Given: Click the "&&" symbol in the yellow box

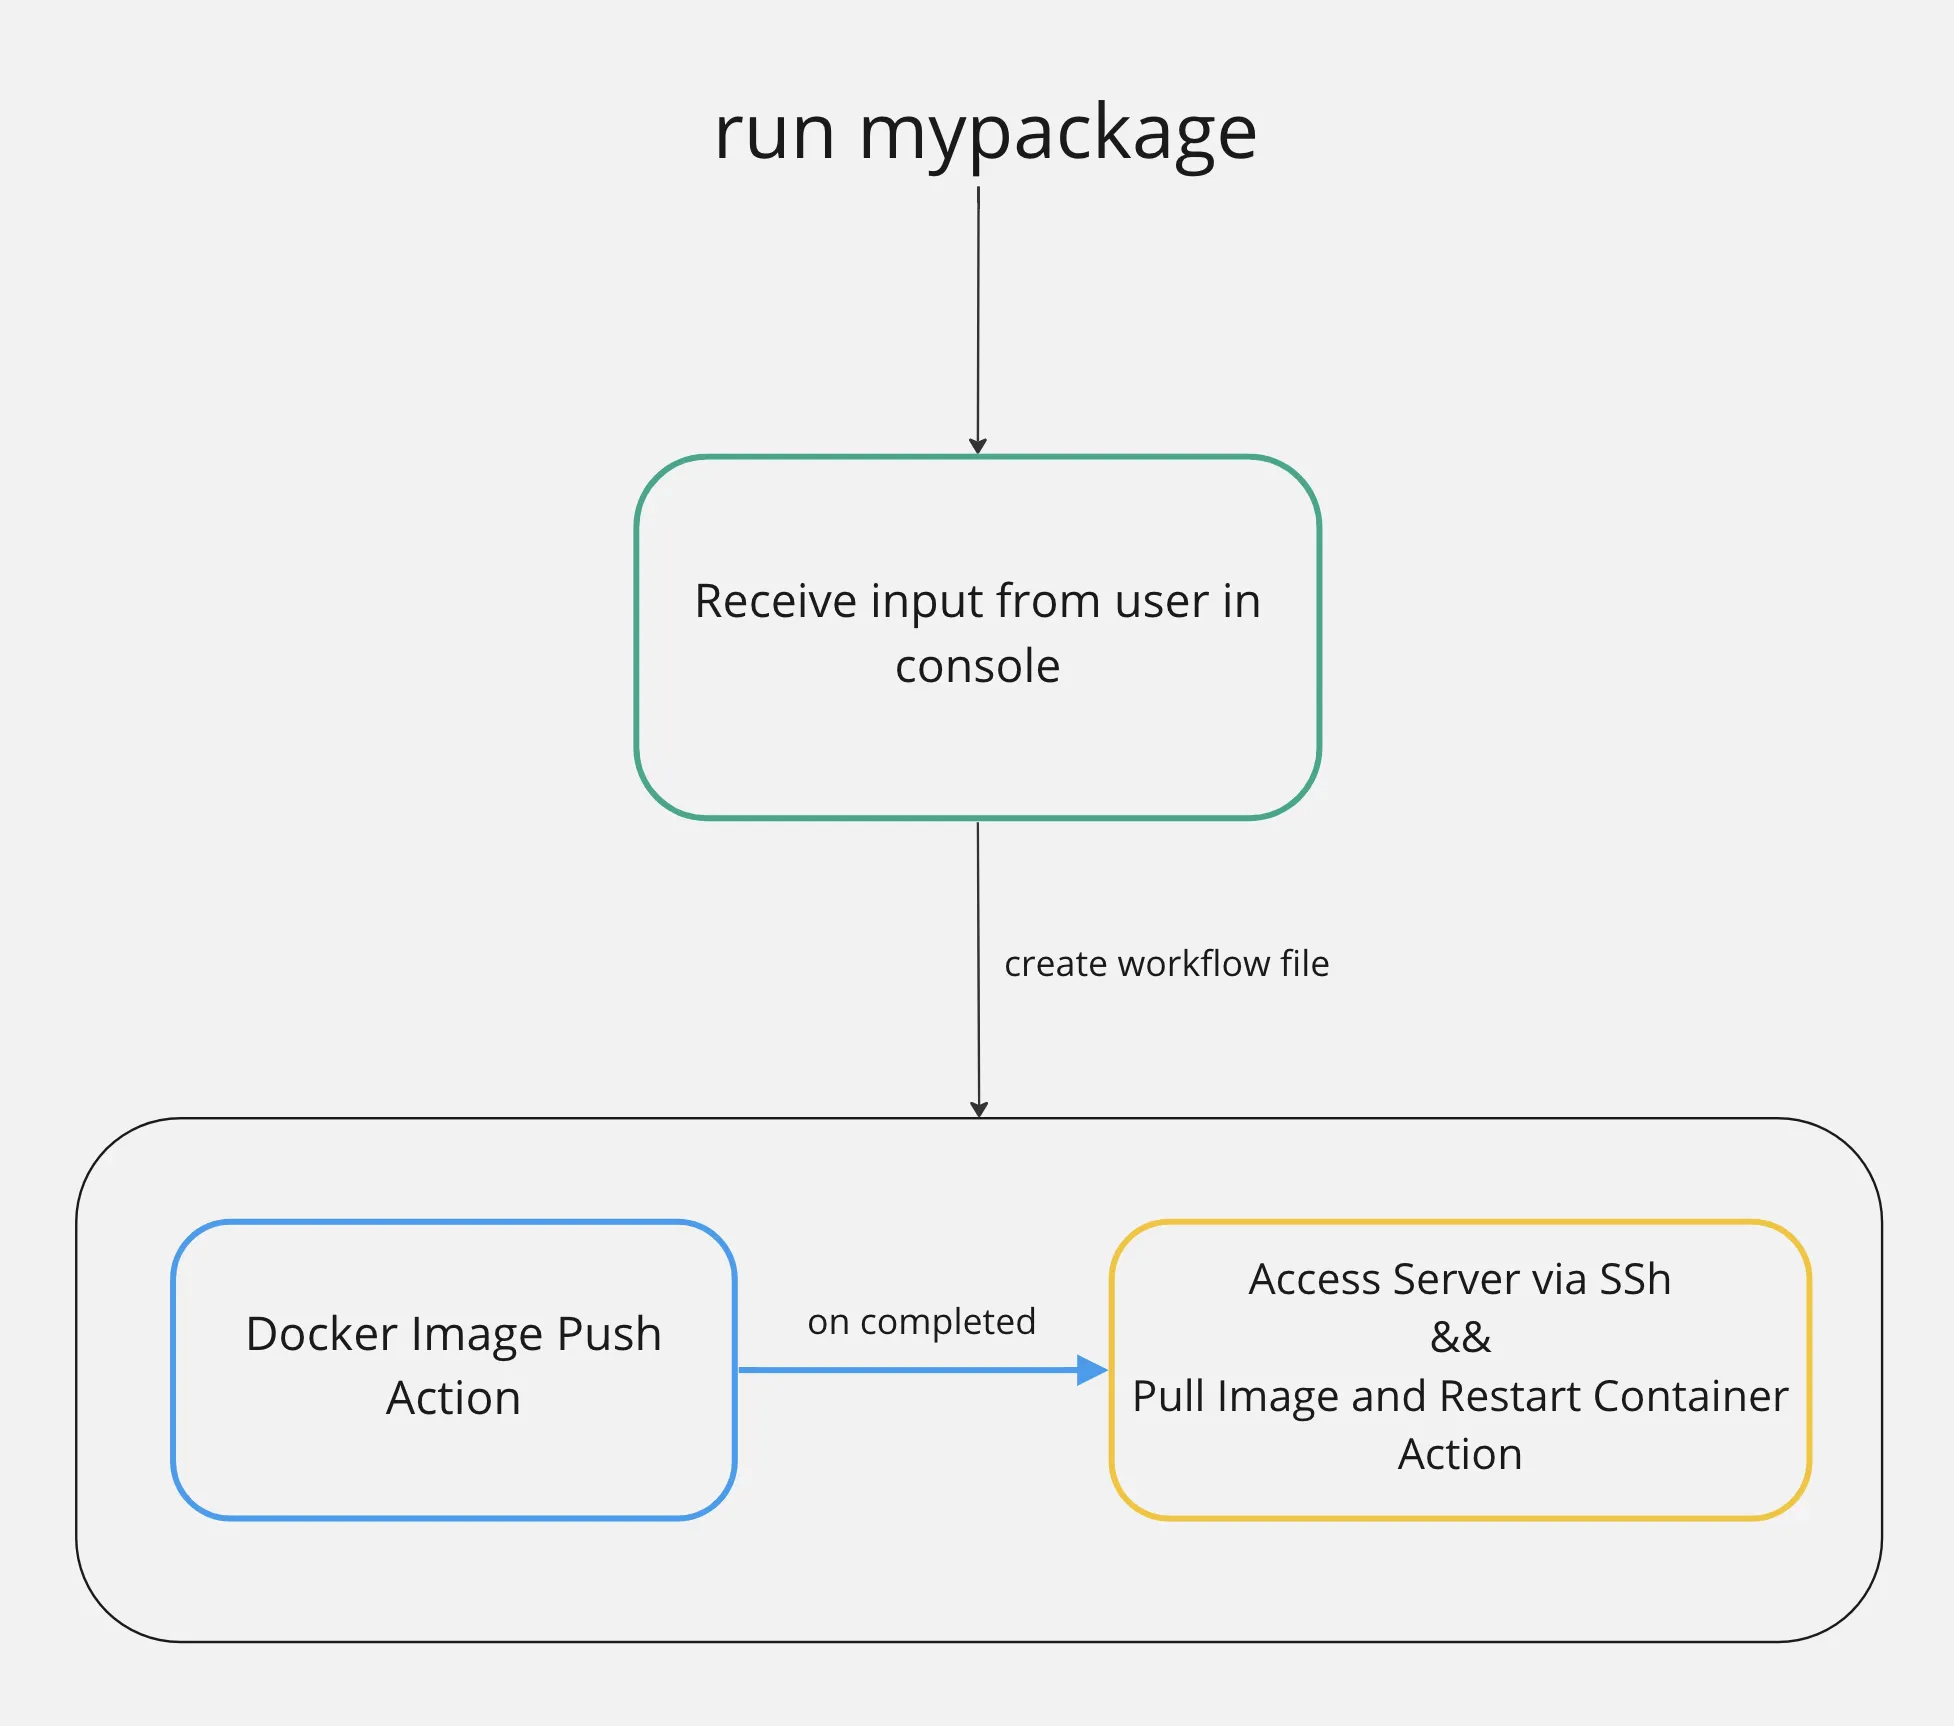Looking at the screenshot, I should (1459, 1338).
